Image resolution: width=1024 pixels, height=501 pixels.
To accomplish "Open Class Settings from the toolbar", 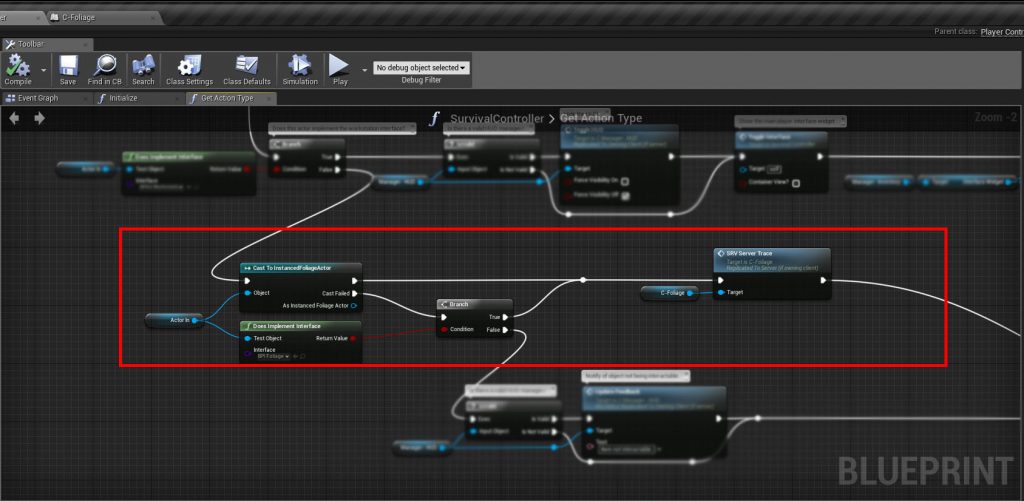I will point(189,66).
